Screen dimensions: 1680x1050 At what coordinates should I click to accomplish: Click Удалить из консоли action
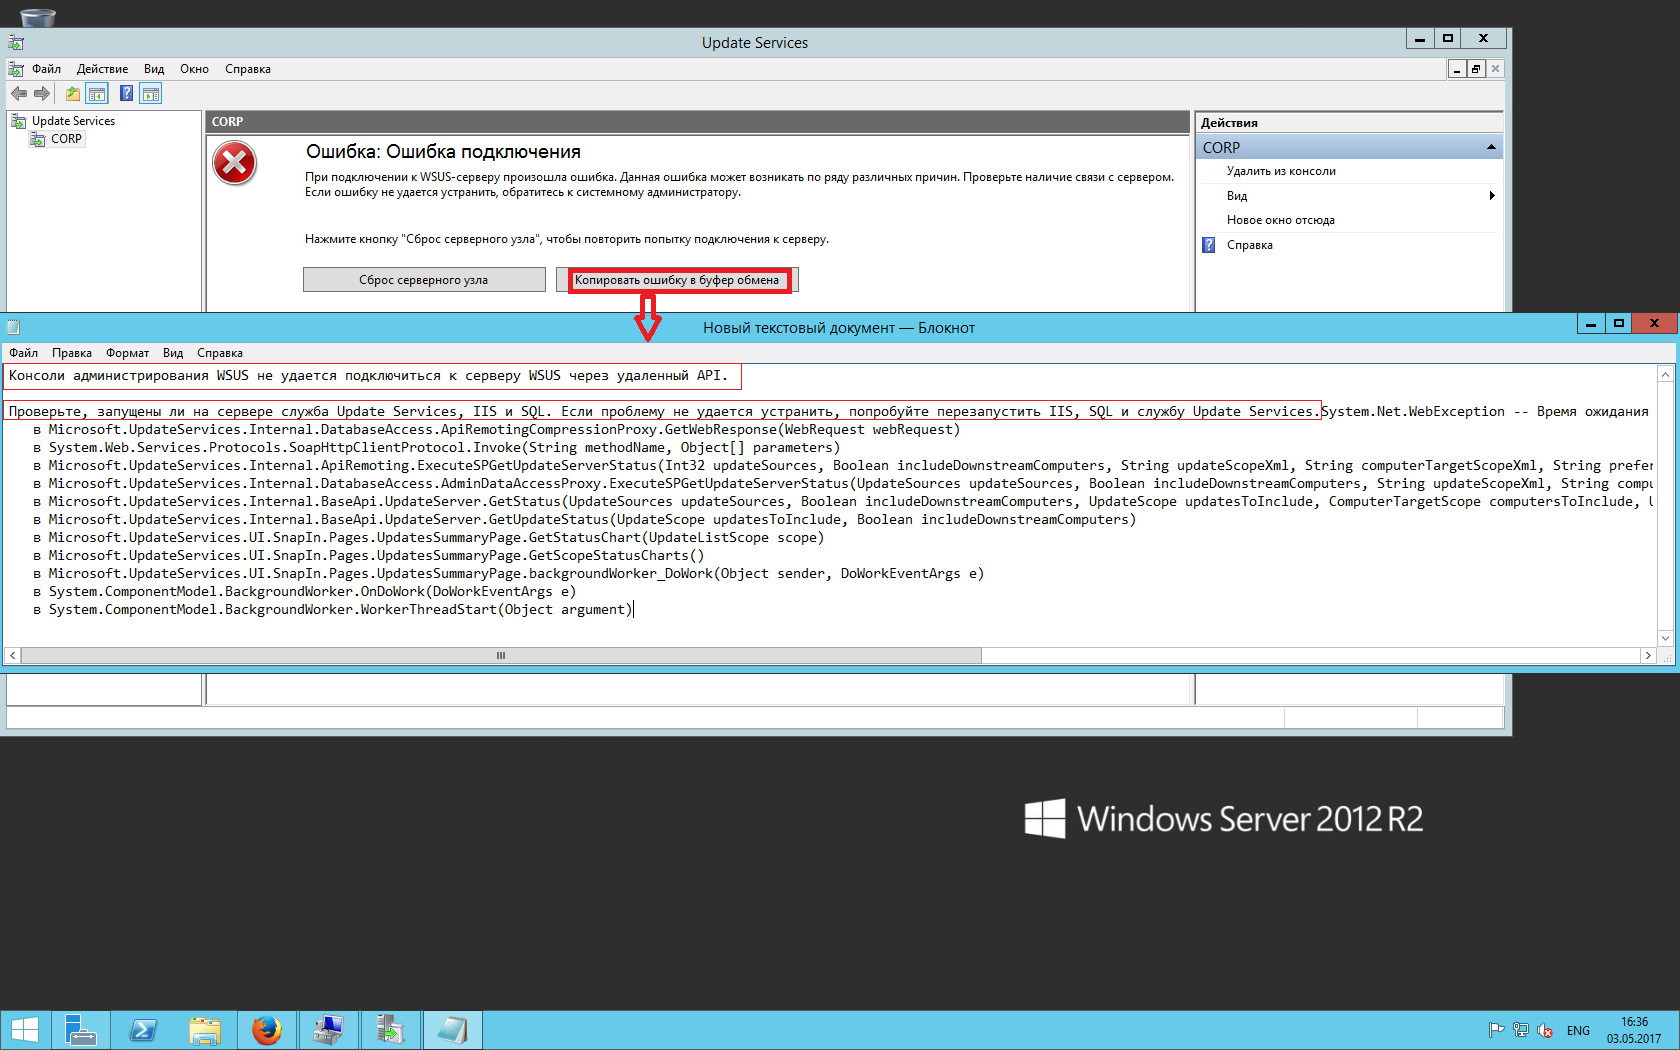pos(1281,171)
